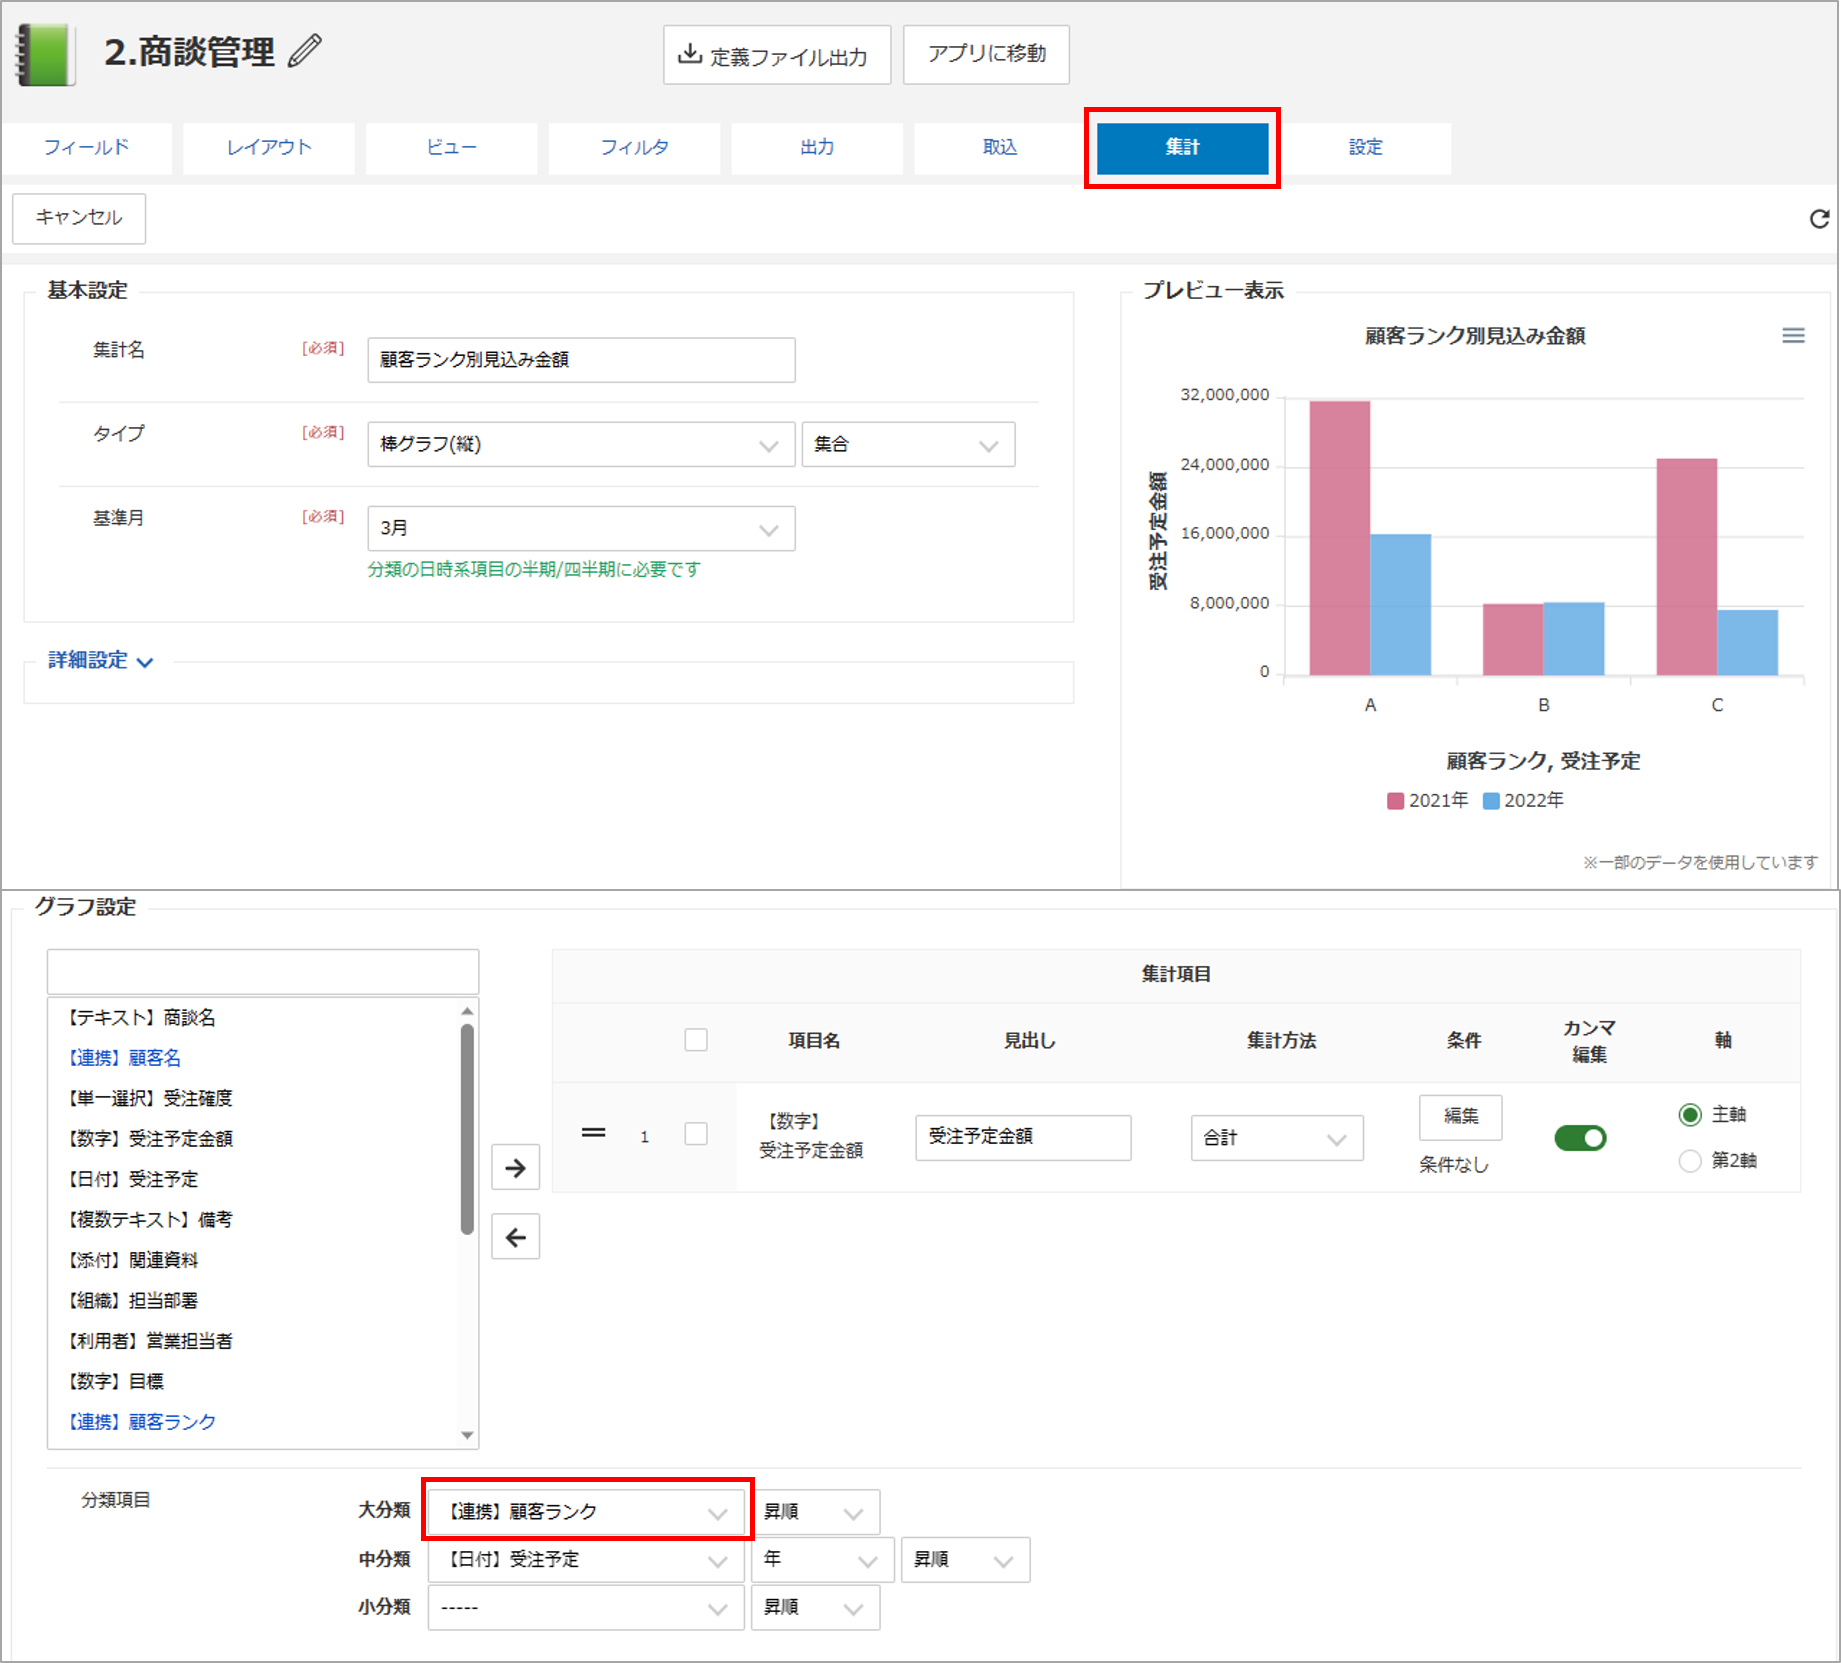The image size is (1841, 1663).
Task: Open the 棒グラフ(縦) type dropdown
Action: click(581, 444)
